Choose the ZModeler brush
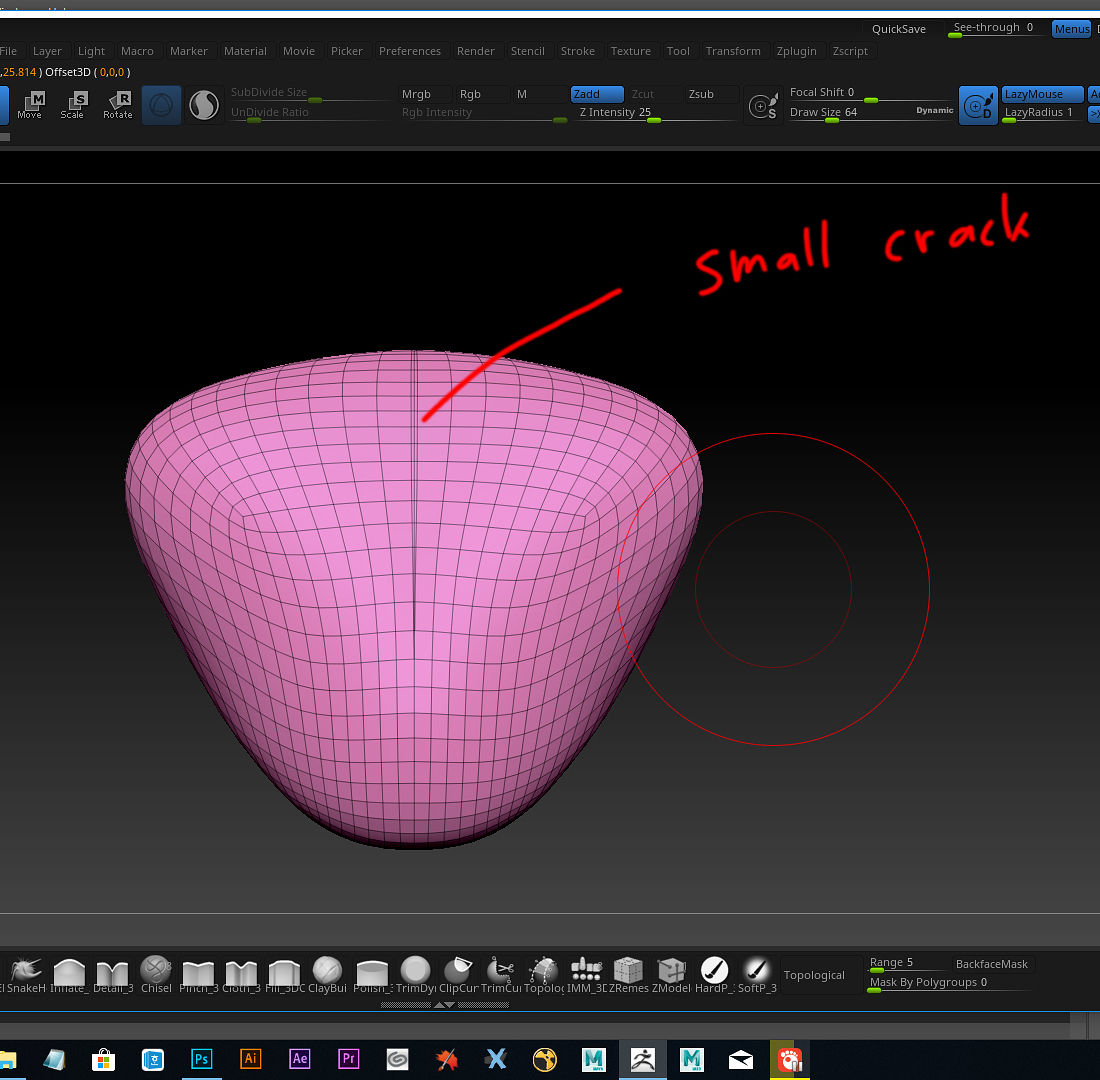The image size is (1100, 1080). tap(671, 975)
